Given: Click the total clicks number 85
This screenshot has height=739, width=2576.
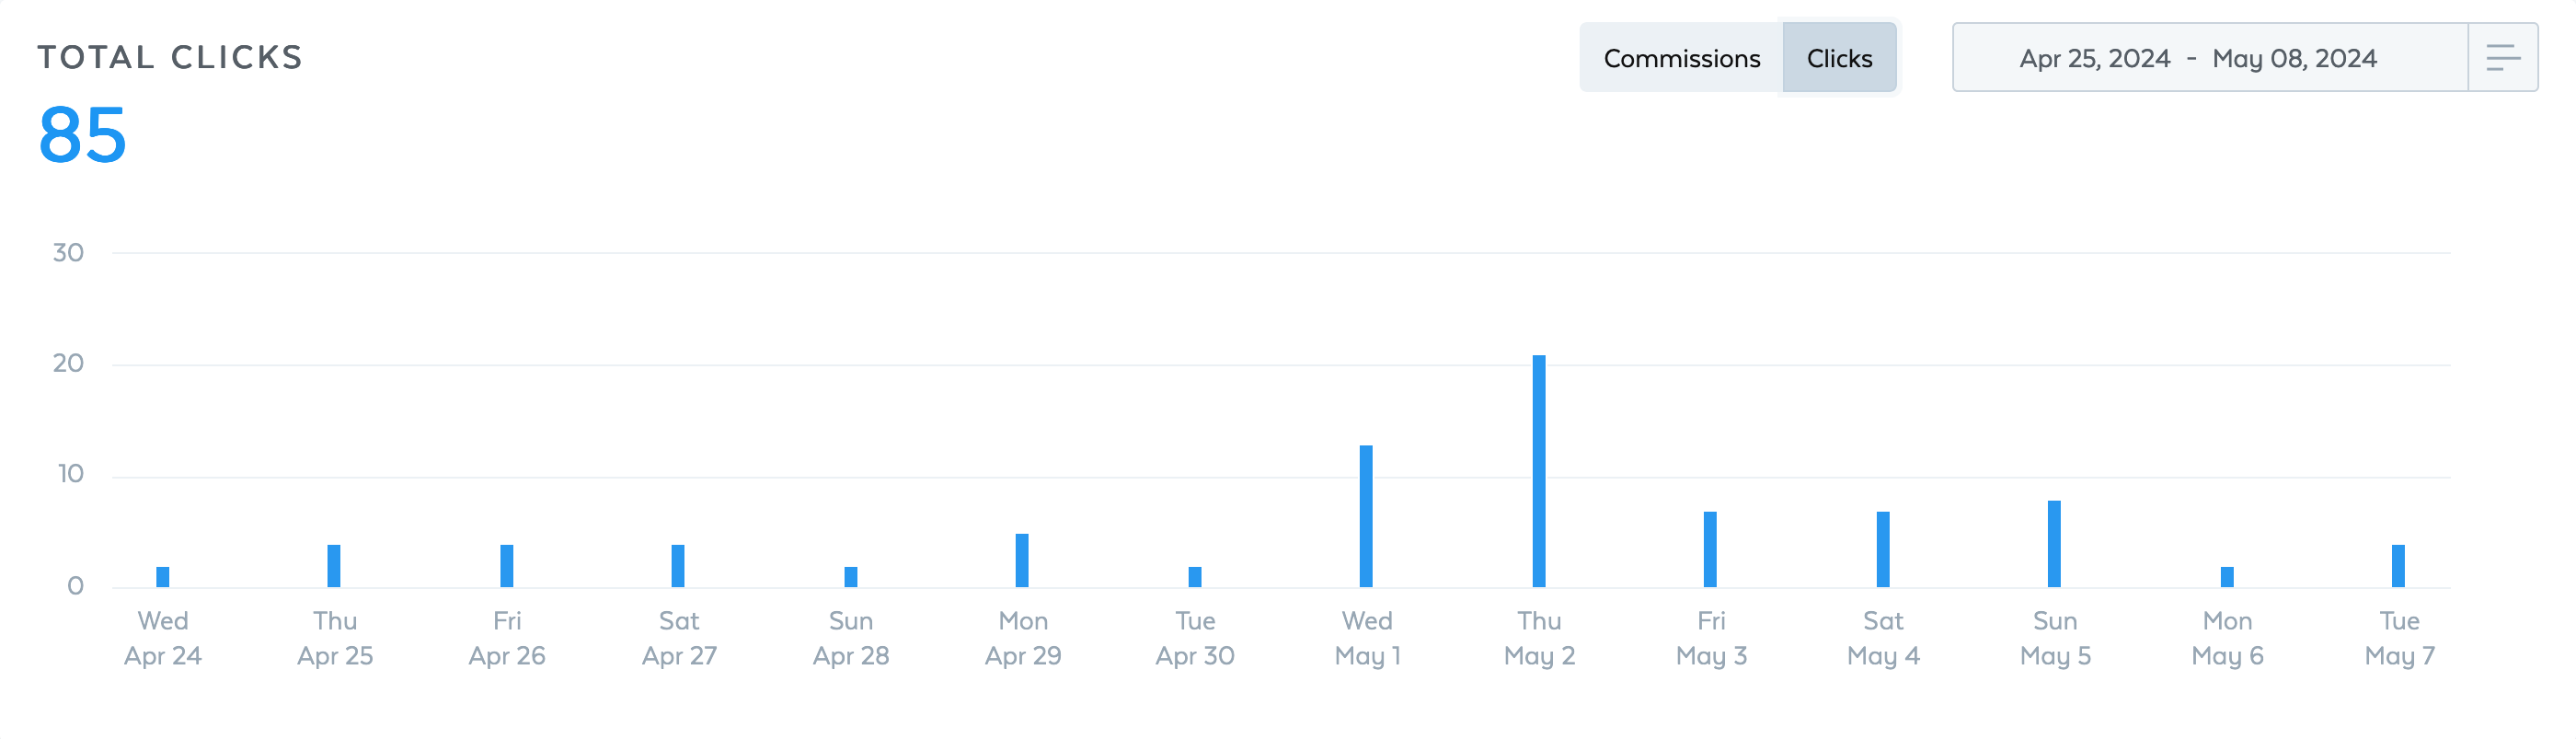Looking at the screenshot, I should click(x=83, y=135).
